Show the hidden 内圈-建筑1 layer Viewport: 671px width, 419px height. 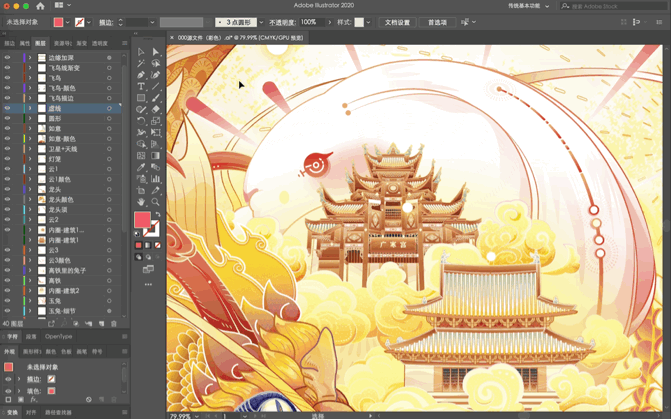(x=7, y=240)
